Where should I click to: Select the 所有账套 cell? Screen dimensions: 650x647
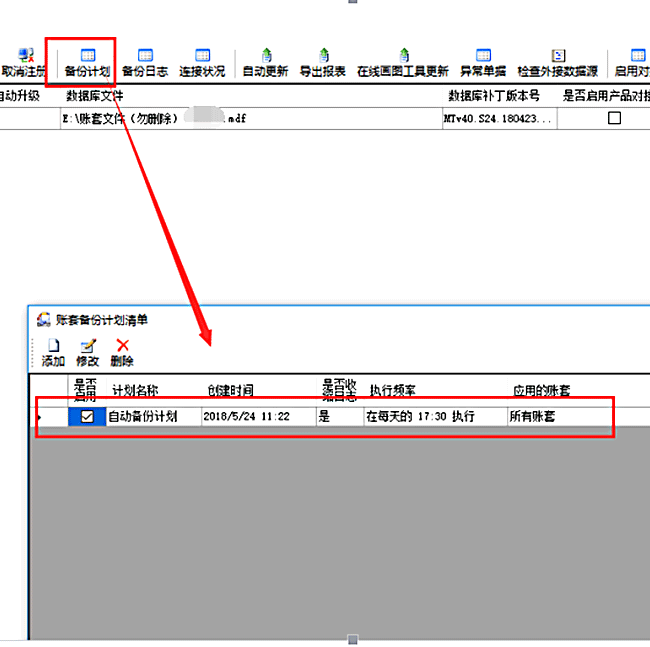click(x=560, y=416)
